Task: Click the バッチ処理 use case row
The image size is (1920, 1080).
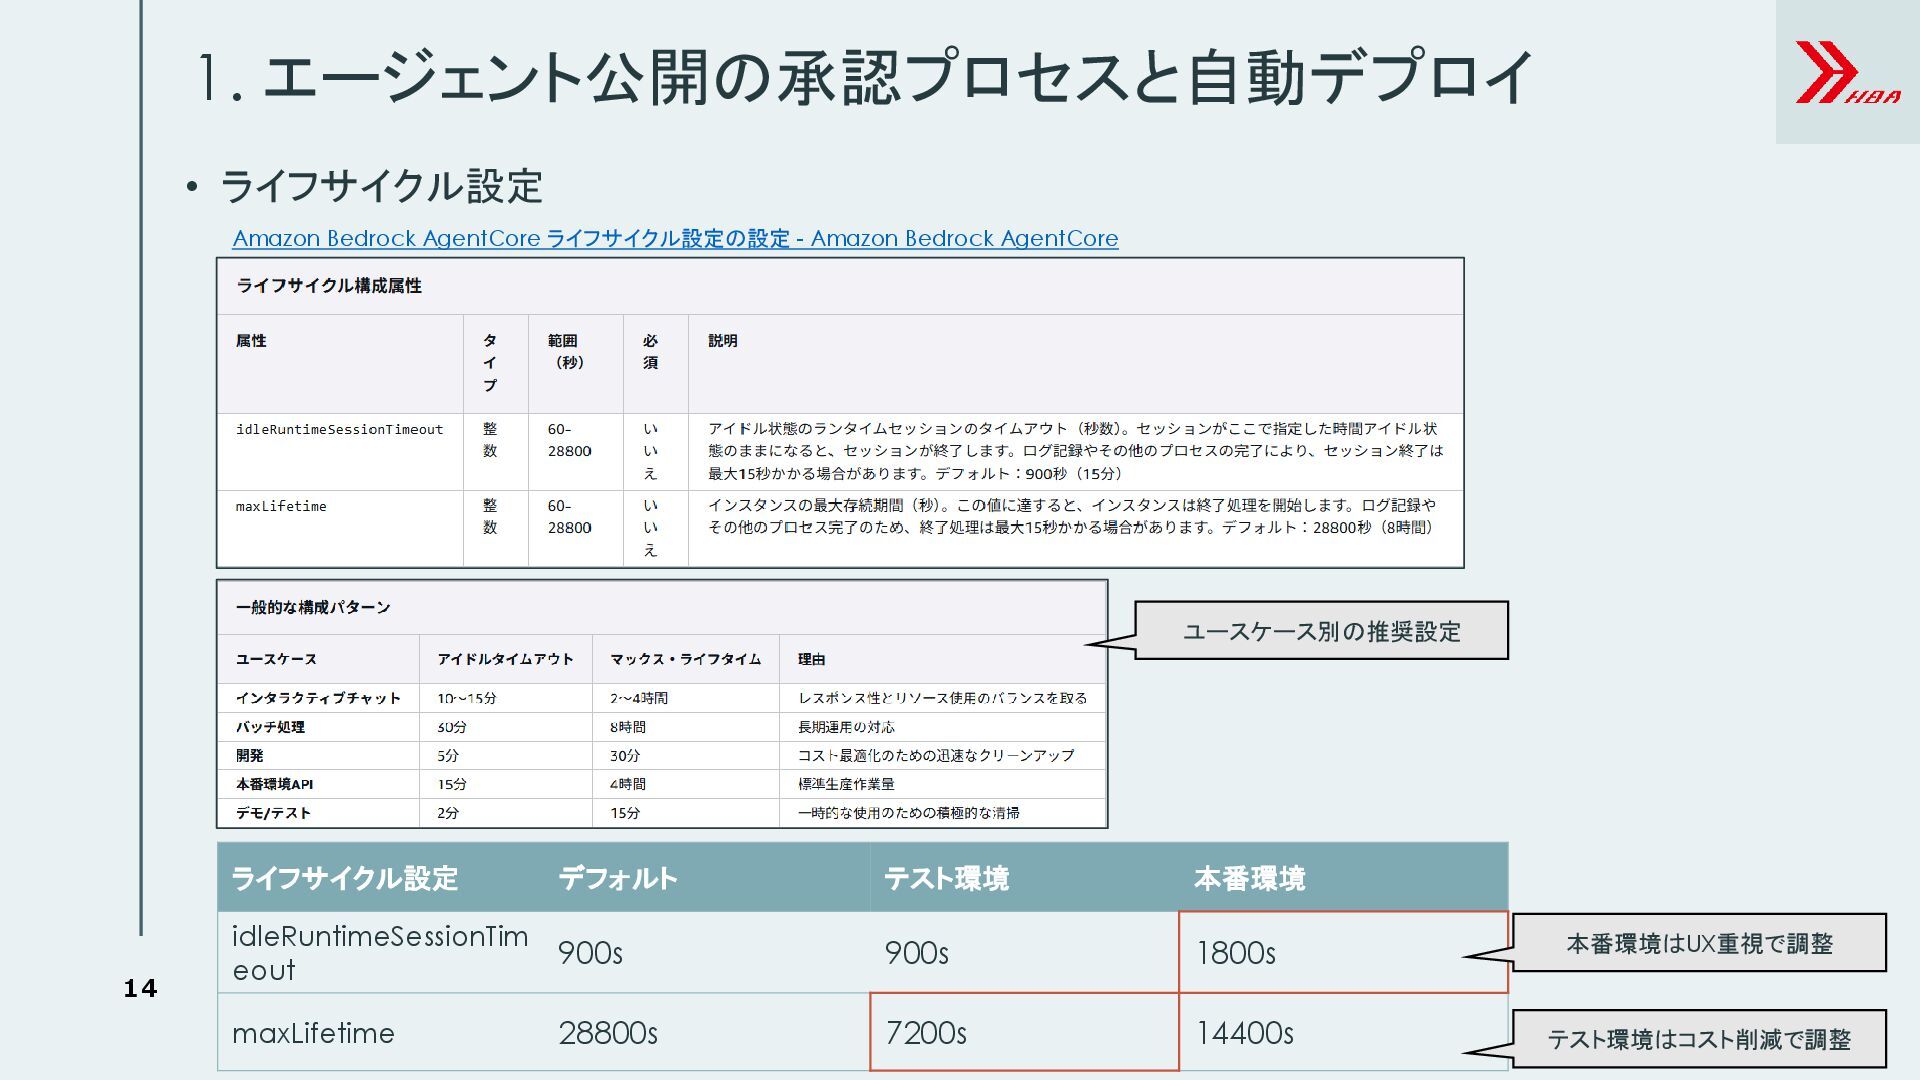Action: tap(270, 727)
